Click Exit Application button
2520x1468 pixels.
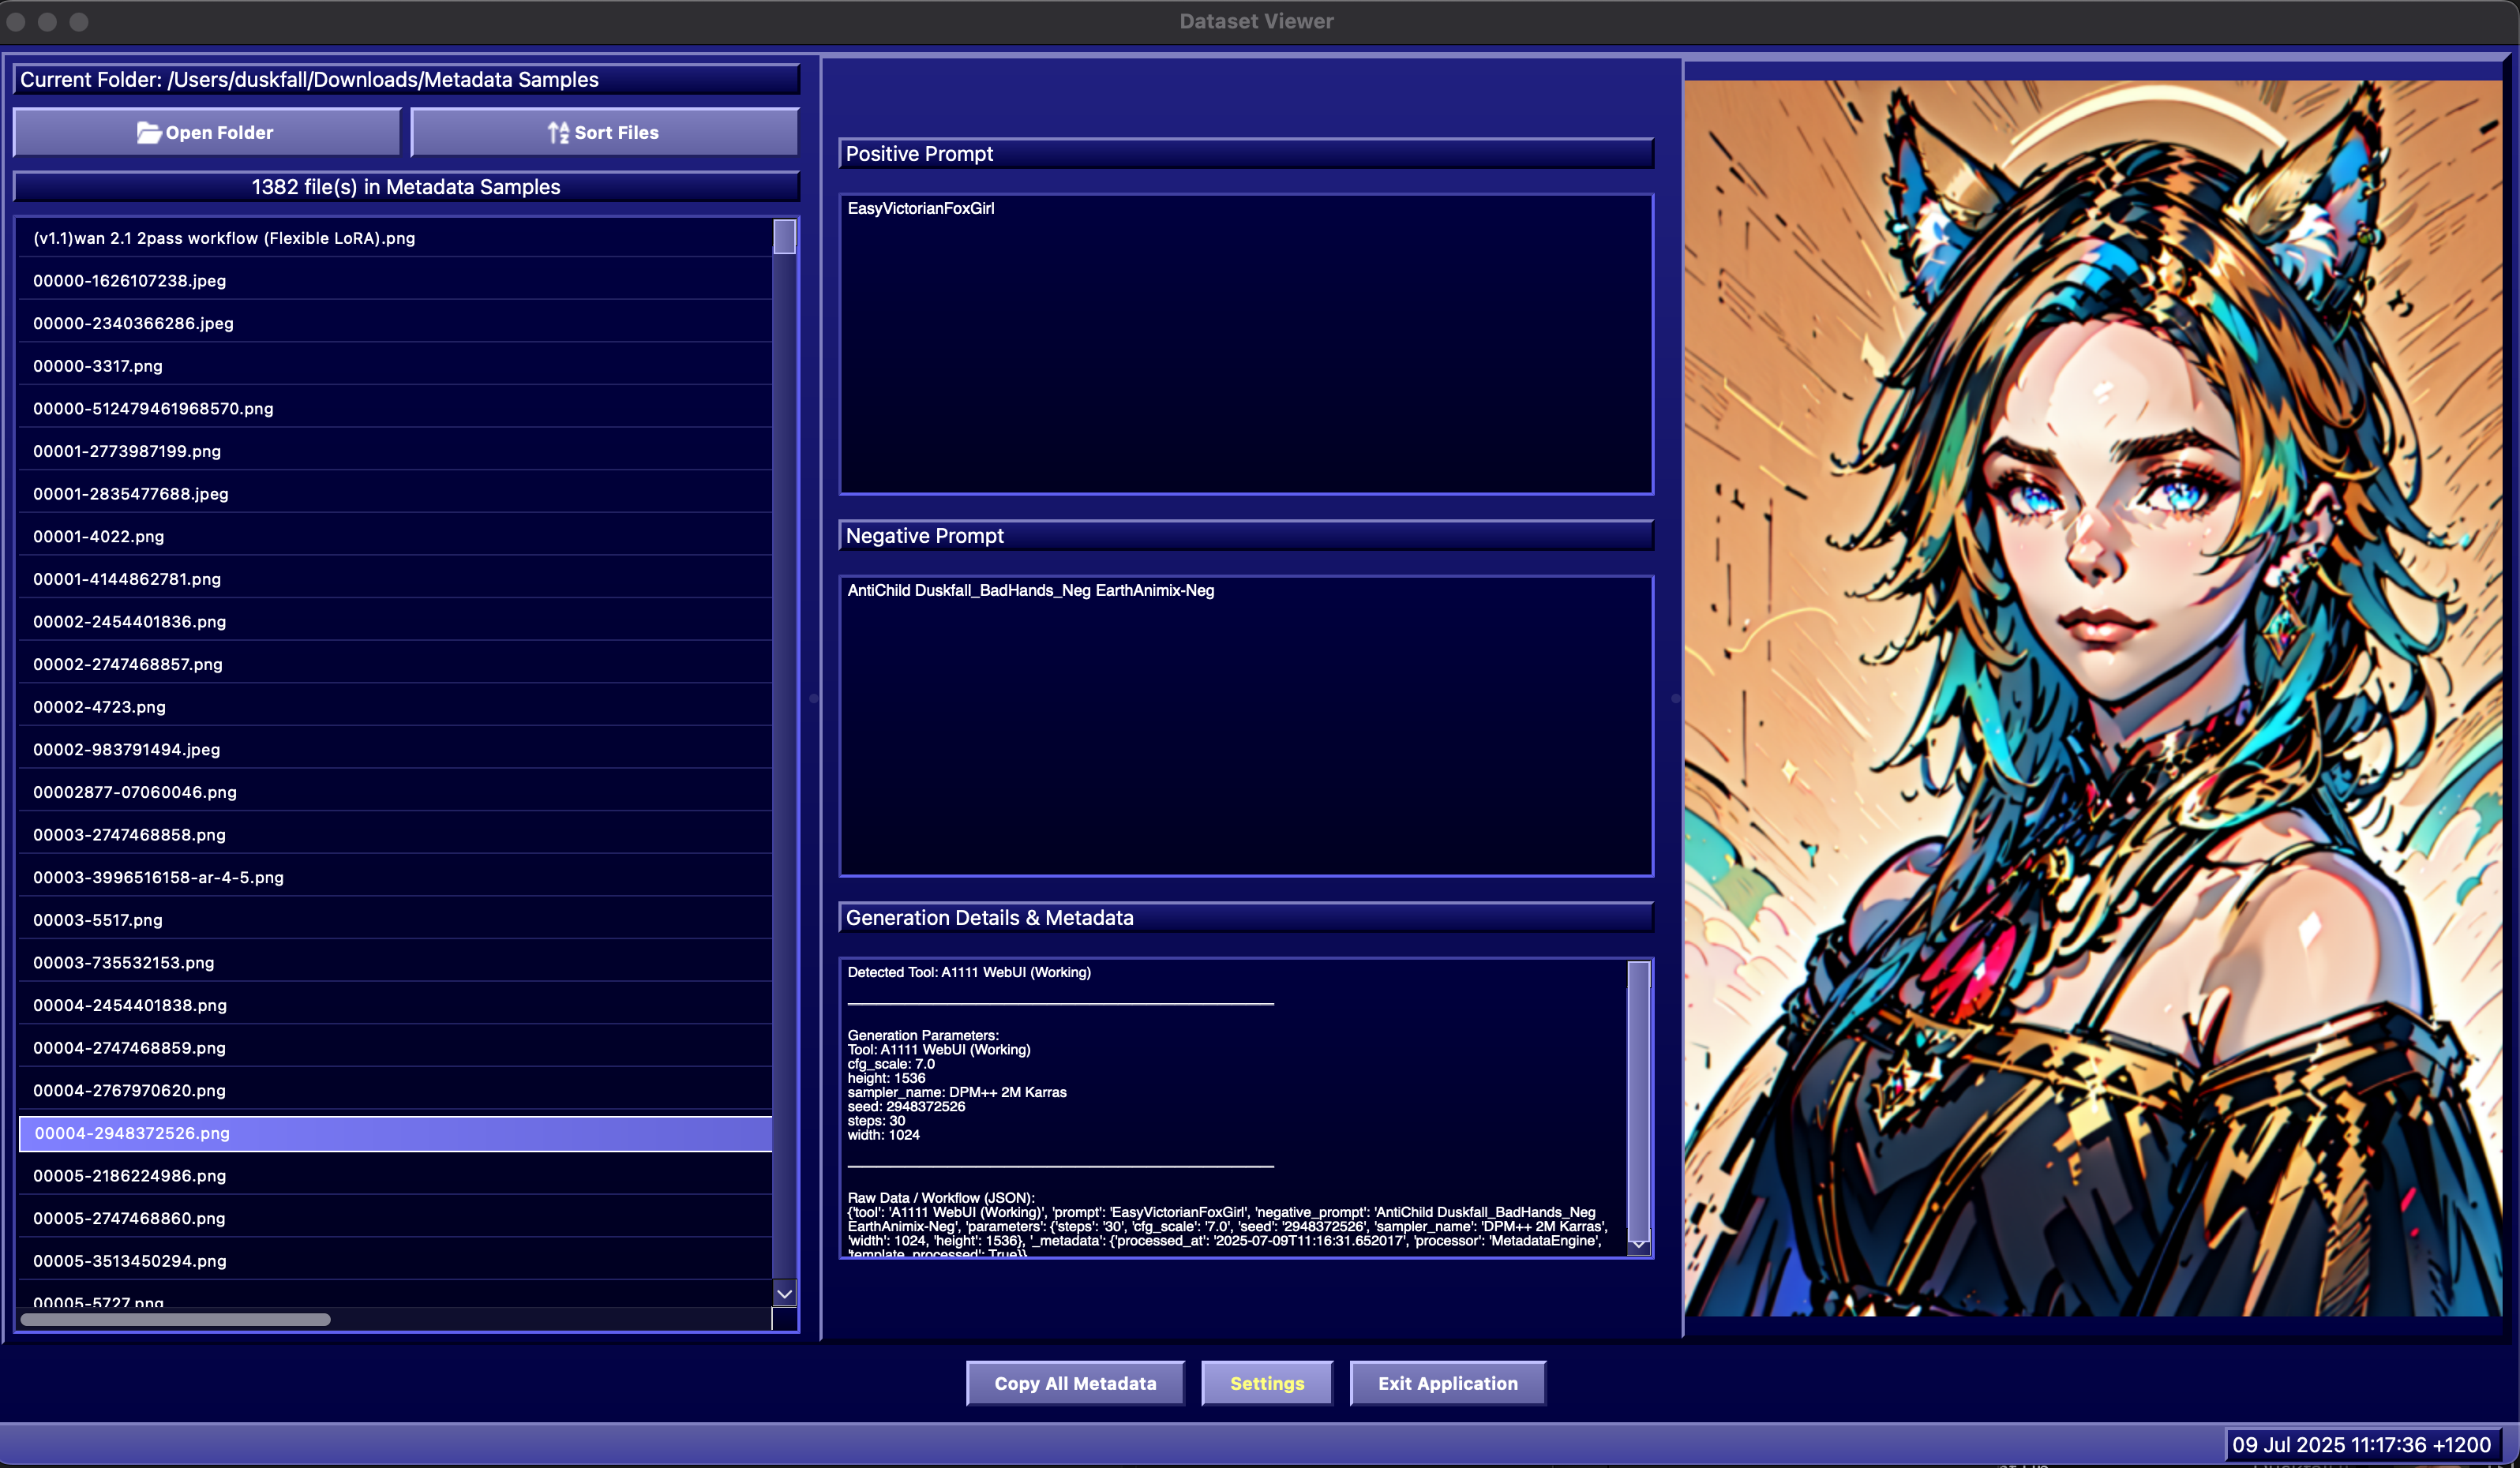(1447, 1383)
